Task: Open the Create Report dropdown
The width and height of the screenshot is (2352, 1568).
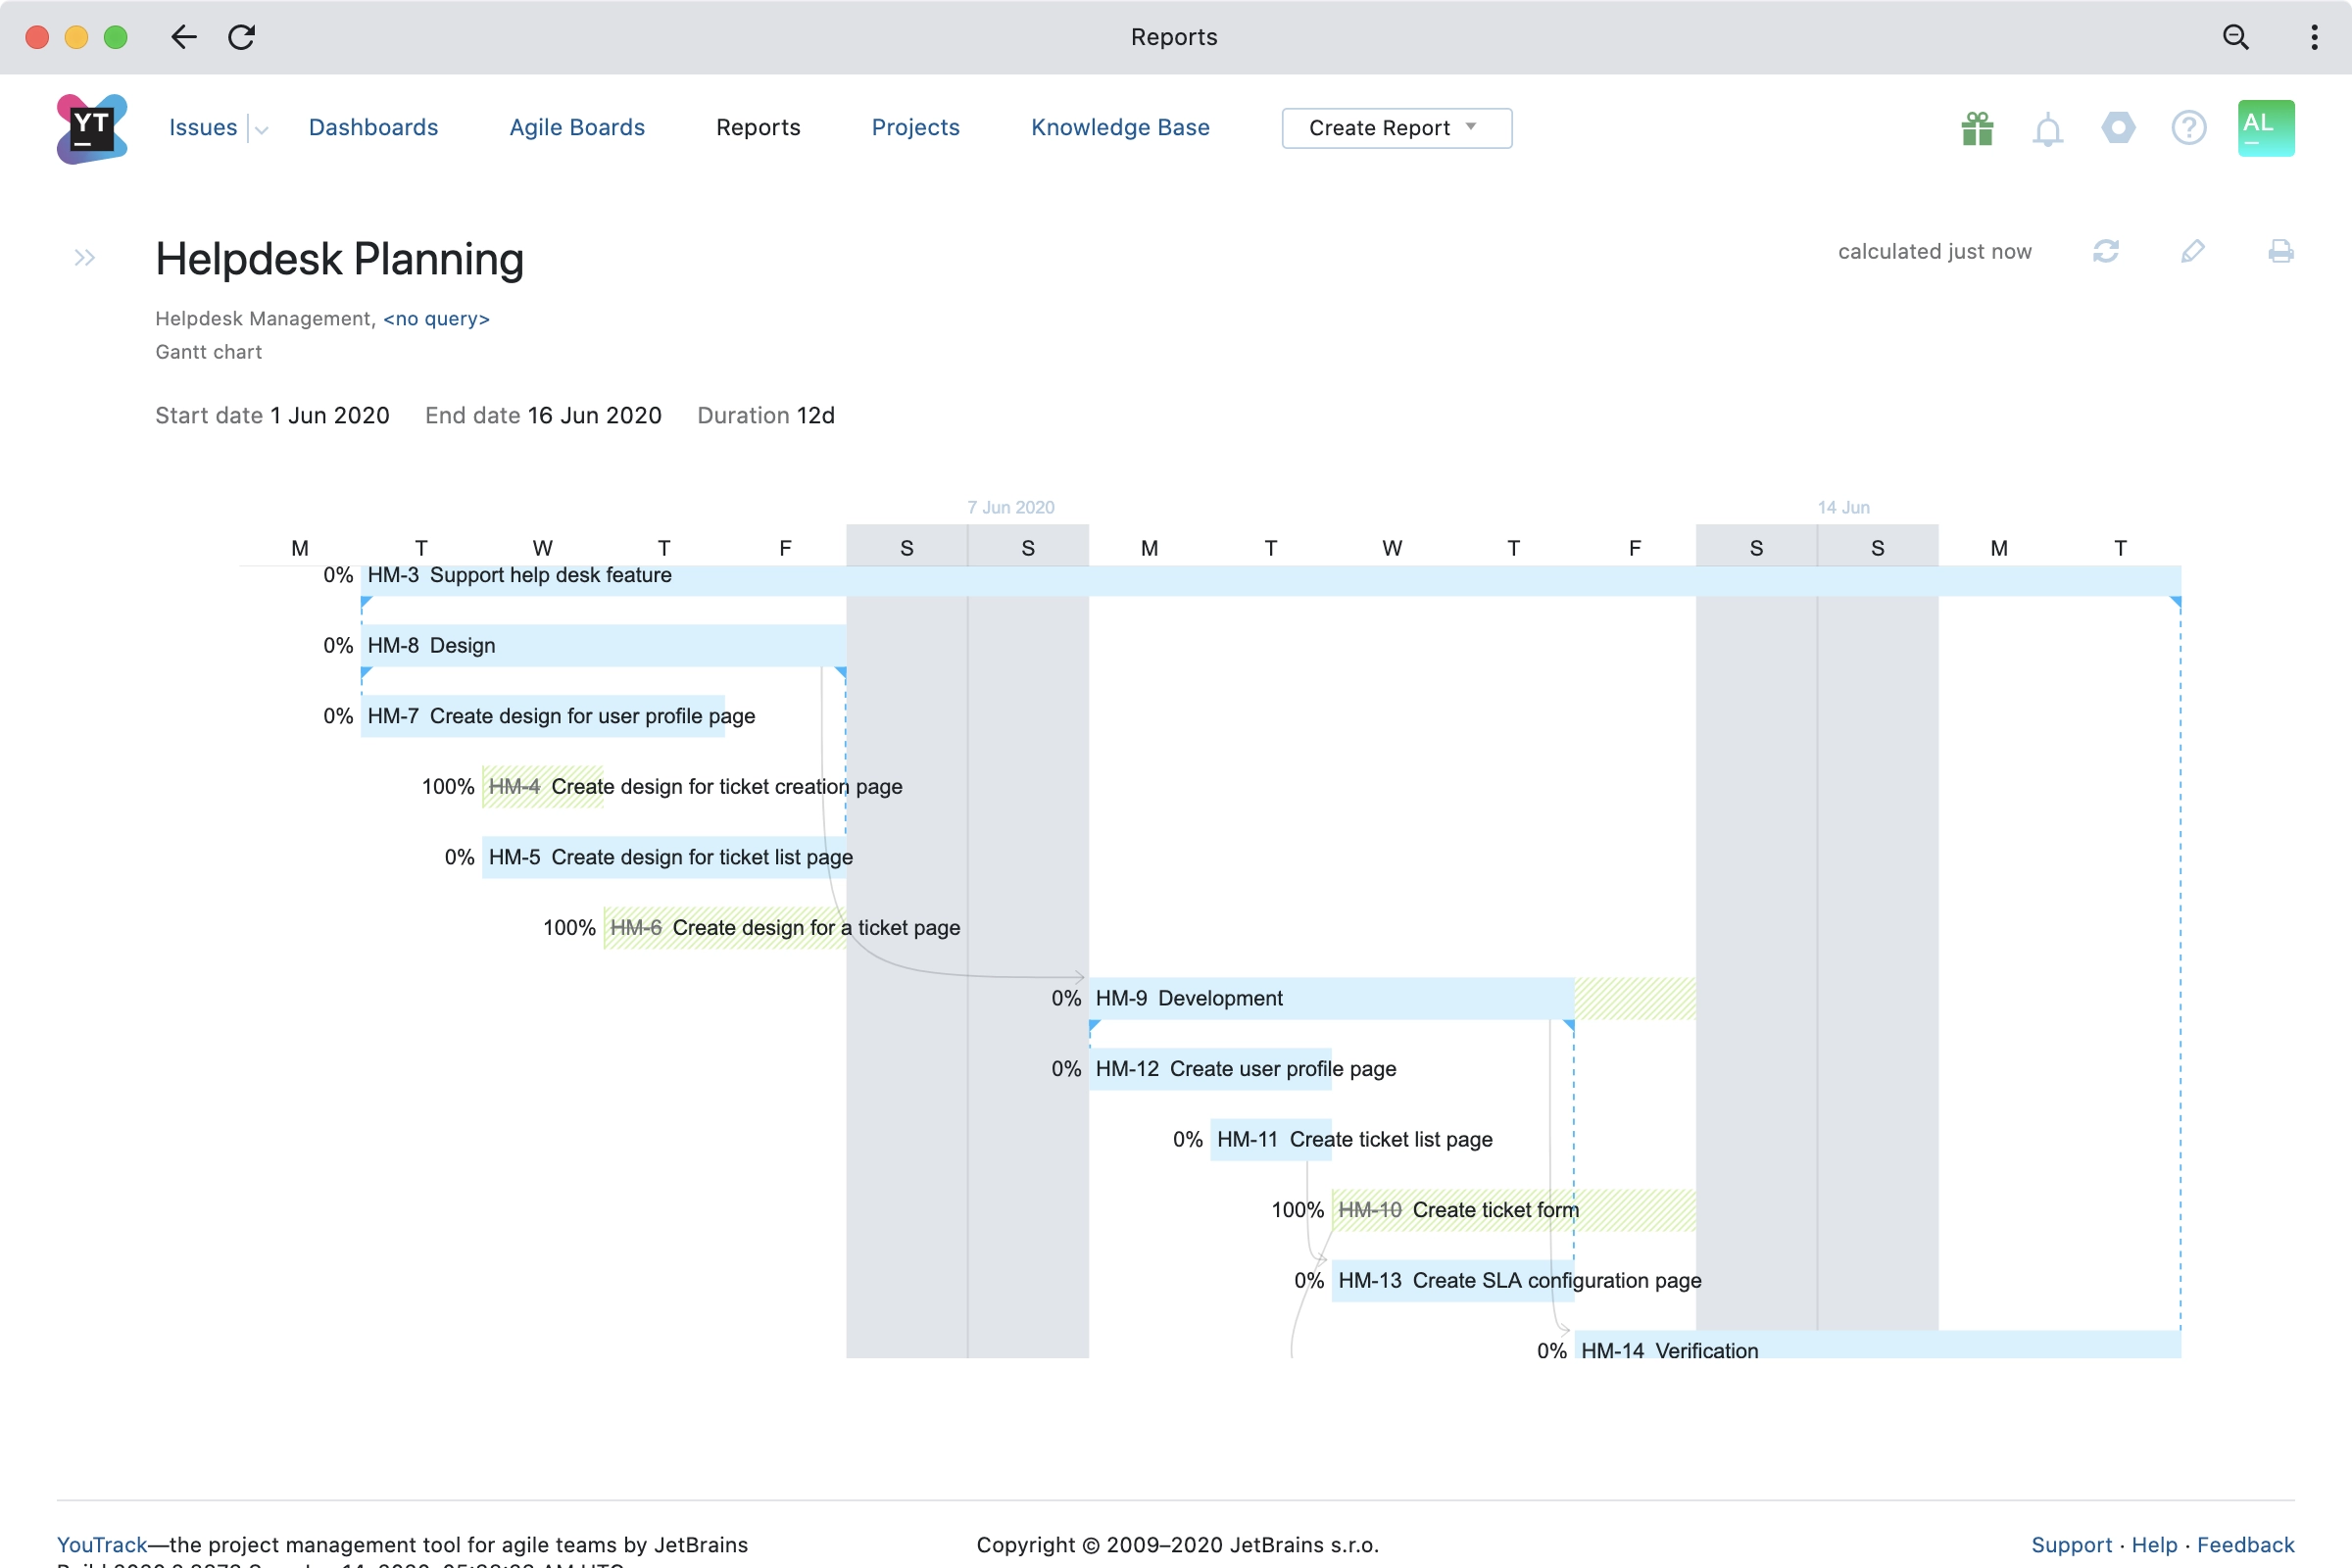Action: (x=1396, y=128)
